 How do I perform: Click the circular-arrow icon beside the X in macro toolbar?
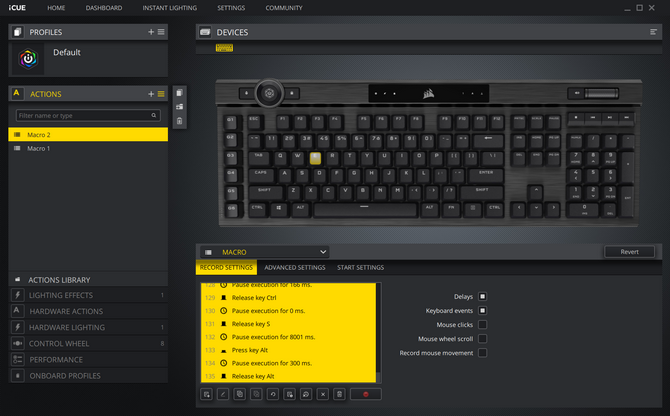click(306, 394)
